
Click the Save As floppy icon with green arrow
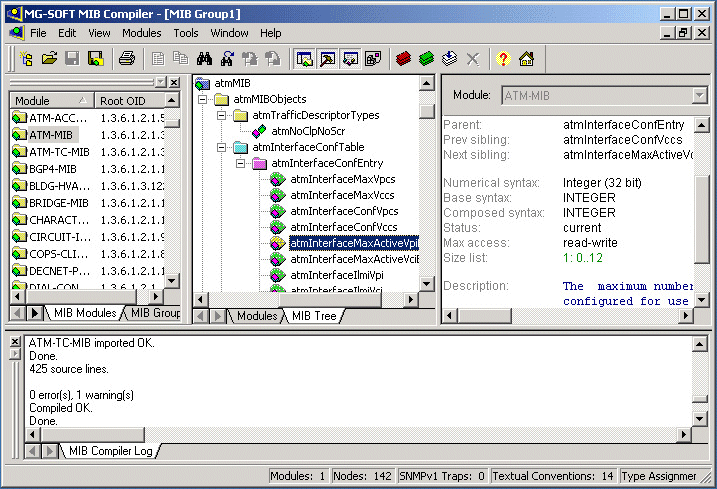click(x=95, y=59)
